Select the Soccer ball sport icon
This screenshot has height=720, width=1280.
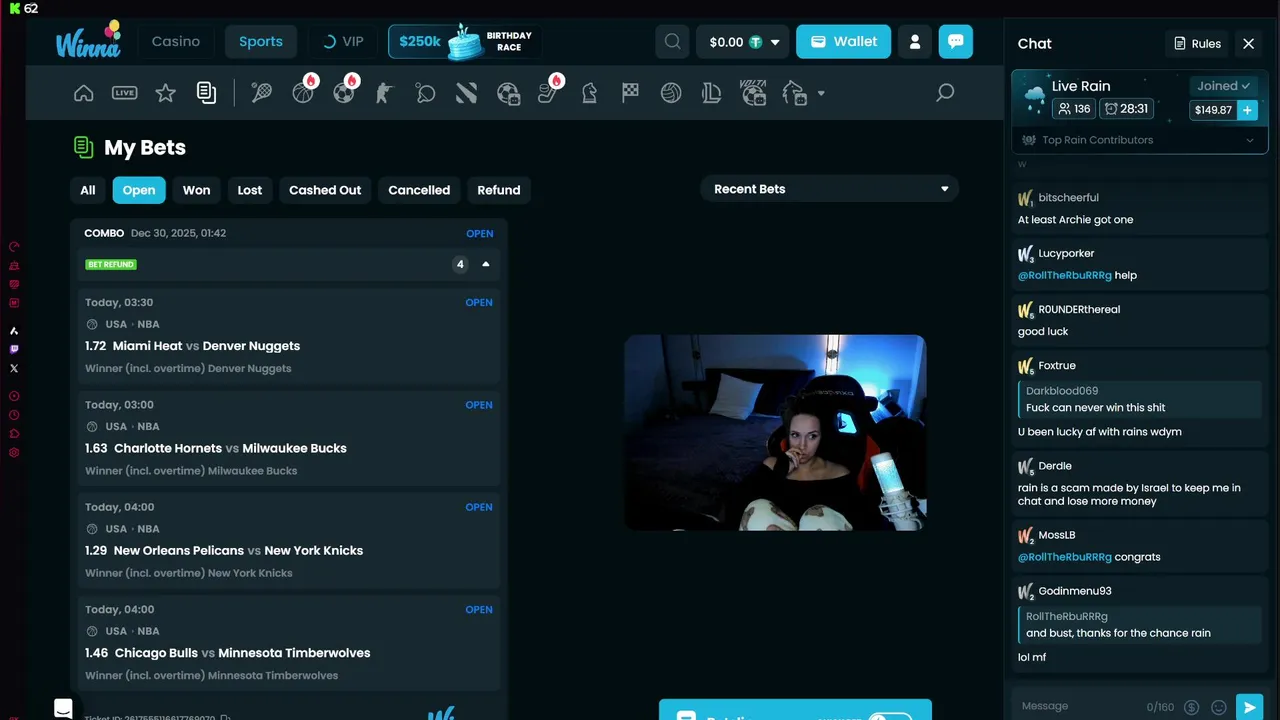click(x=344, y=93)
